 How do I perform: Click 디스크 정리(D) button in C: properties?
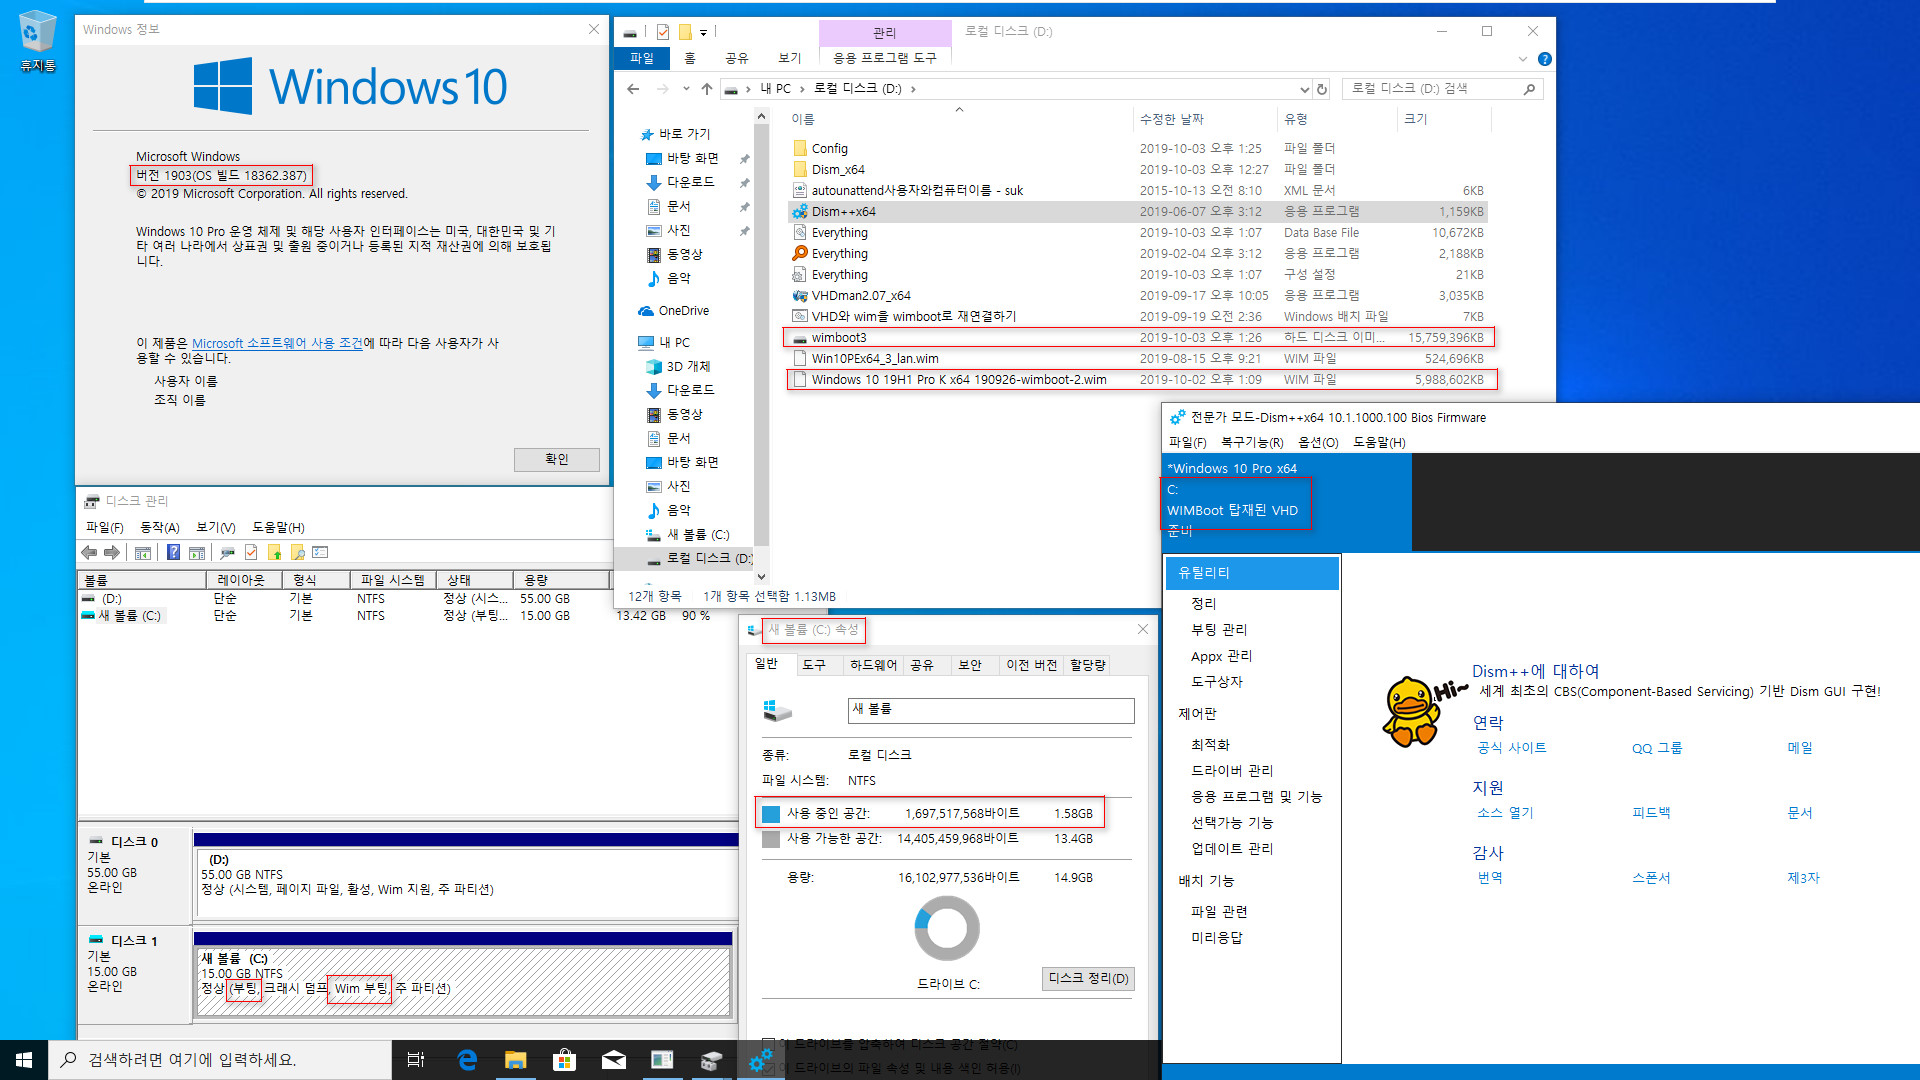[x=1088, y=978]
